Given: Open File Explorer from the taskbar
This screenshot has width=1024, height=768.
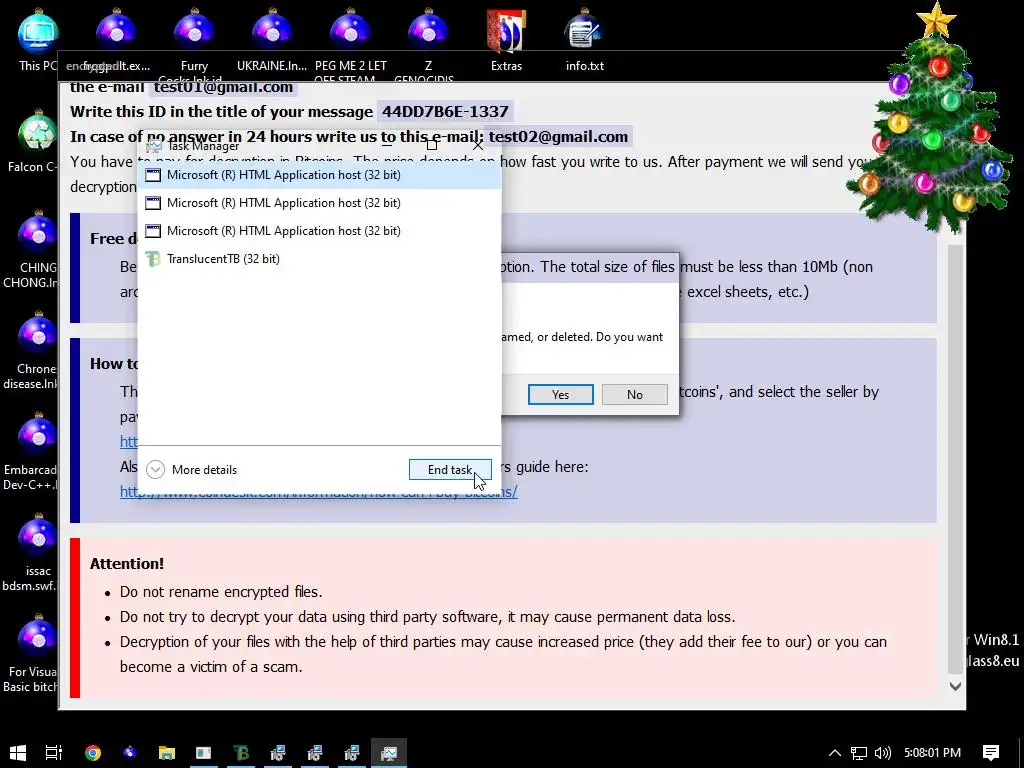Looking at the screenshot, I should click(x=167, y=752).
